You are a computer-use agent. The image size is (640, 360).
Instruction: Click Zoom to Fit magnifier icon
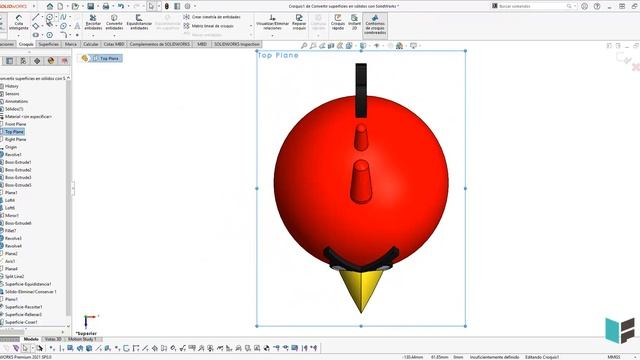tap(304, 46)
